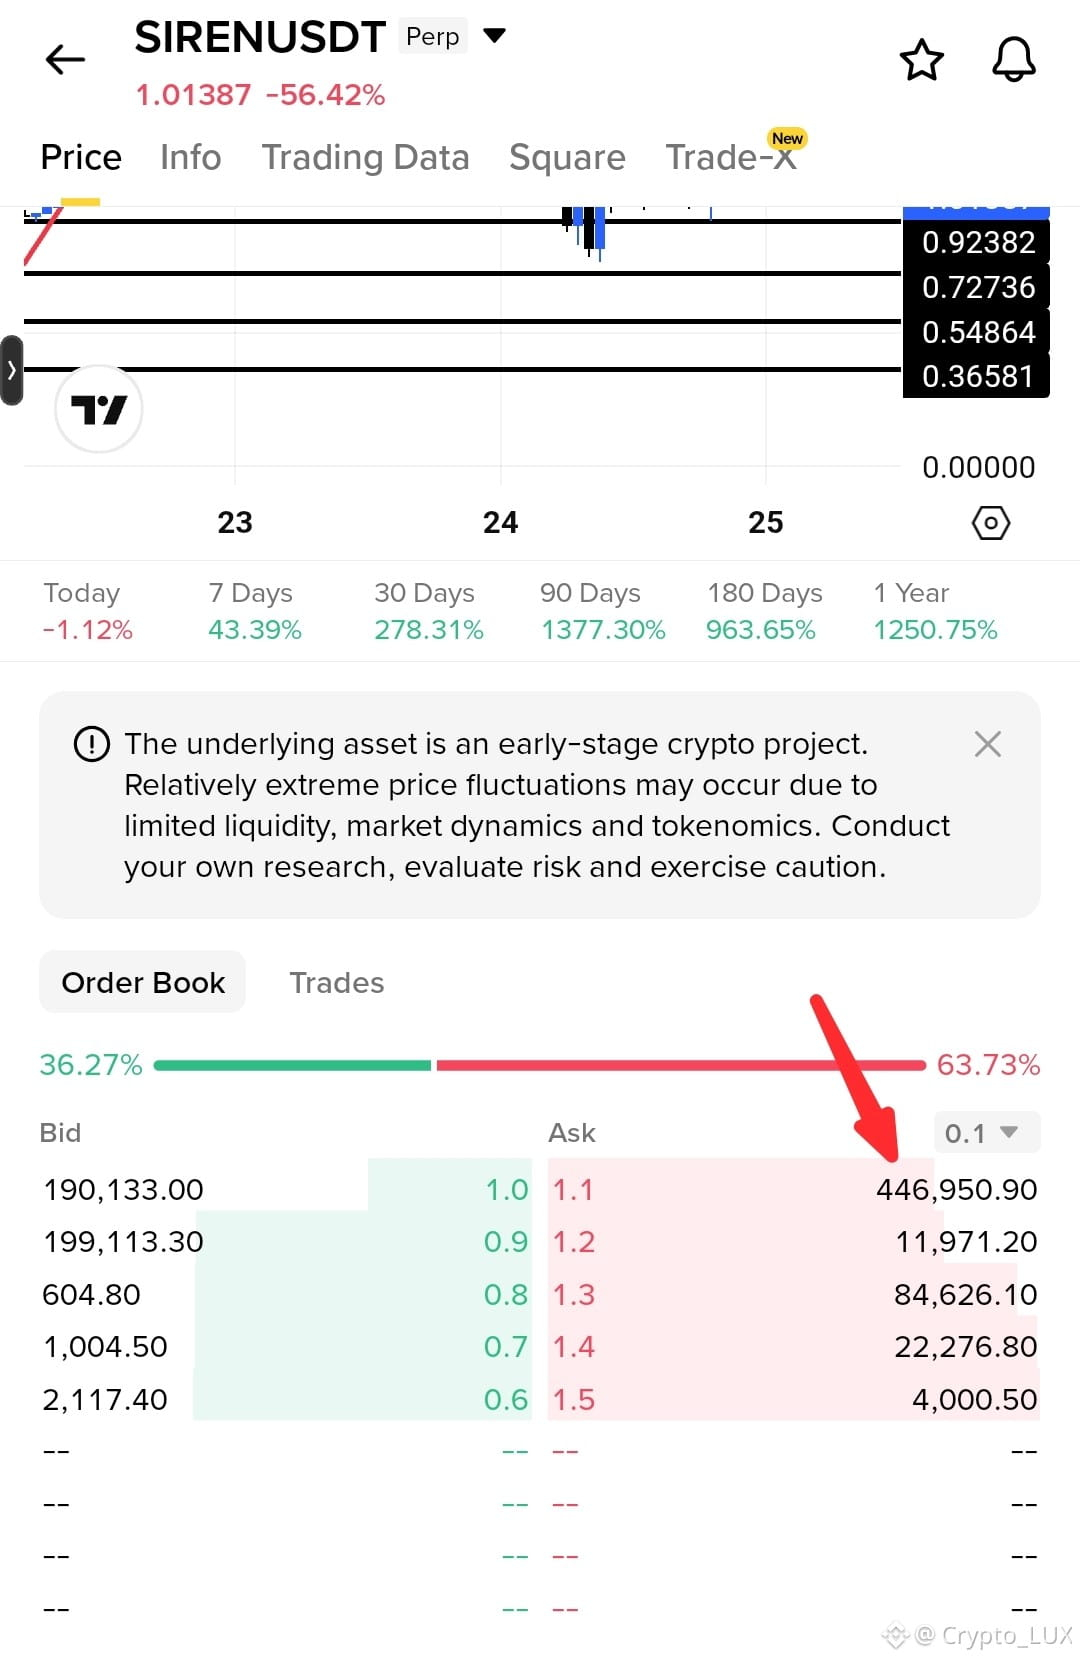Tap the bid/ask ratio bar
This screenshot has height=1660, width=1080.
pyautogui.click(x=540, y=1065)
